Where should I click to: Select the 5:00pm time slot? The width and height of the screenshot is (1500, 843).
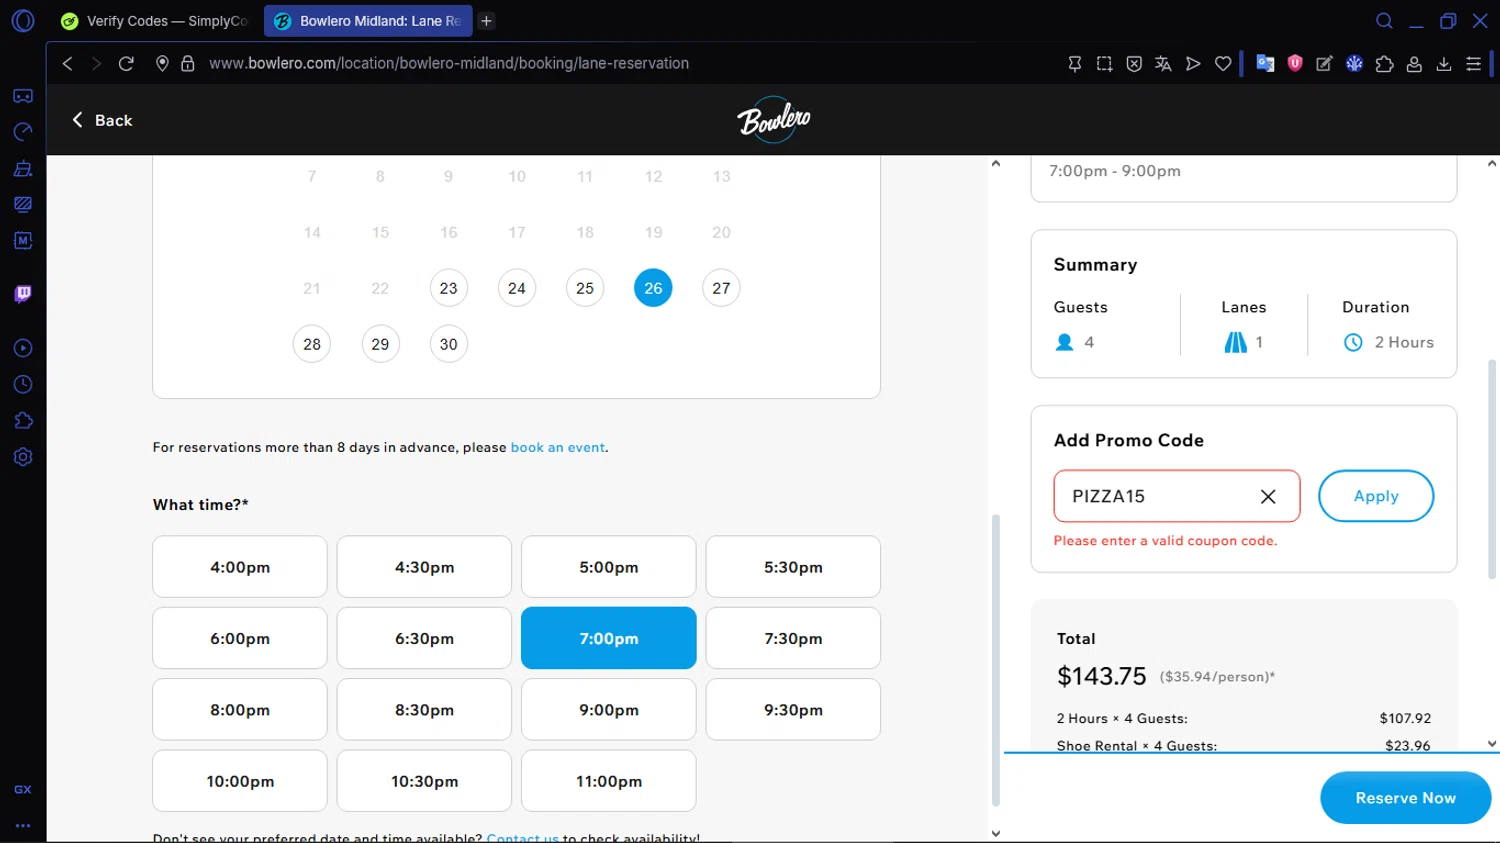click(x=609, y=567)
